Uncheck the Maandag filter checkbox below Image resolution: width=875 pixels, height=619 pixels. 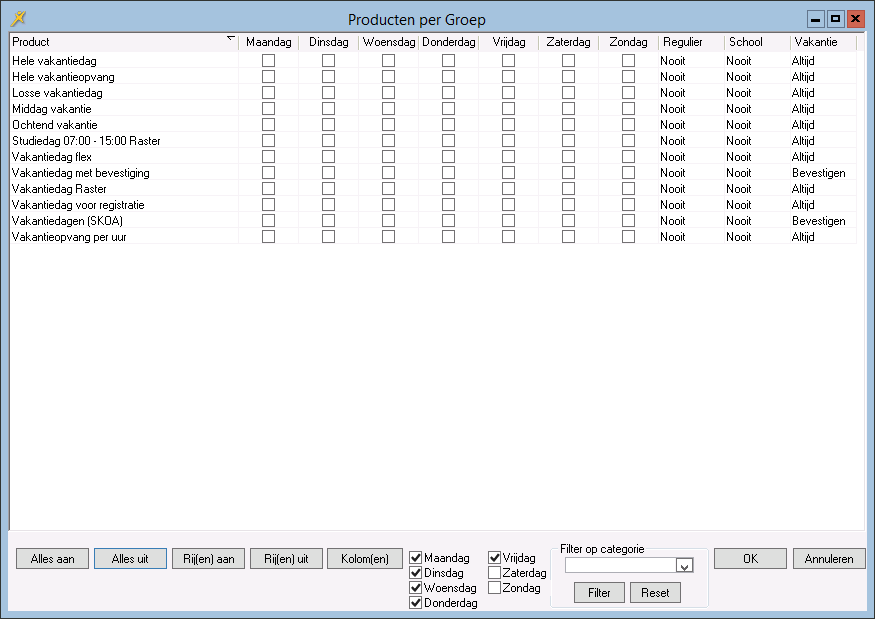tap(416, 558)
